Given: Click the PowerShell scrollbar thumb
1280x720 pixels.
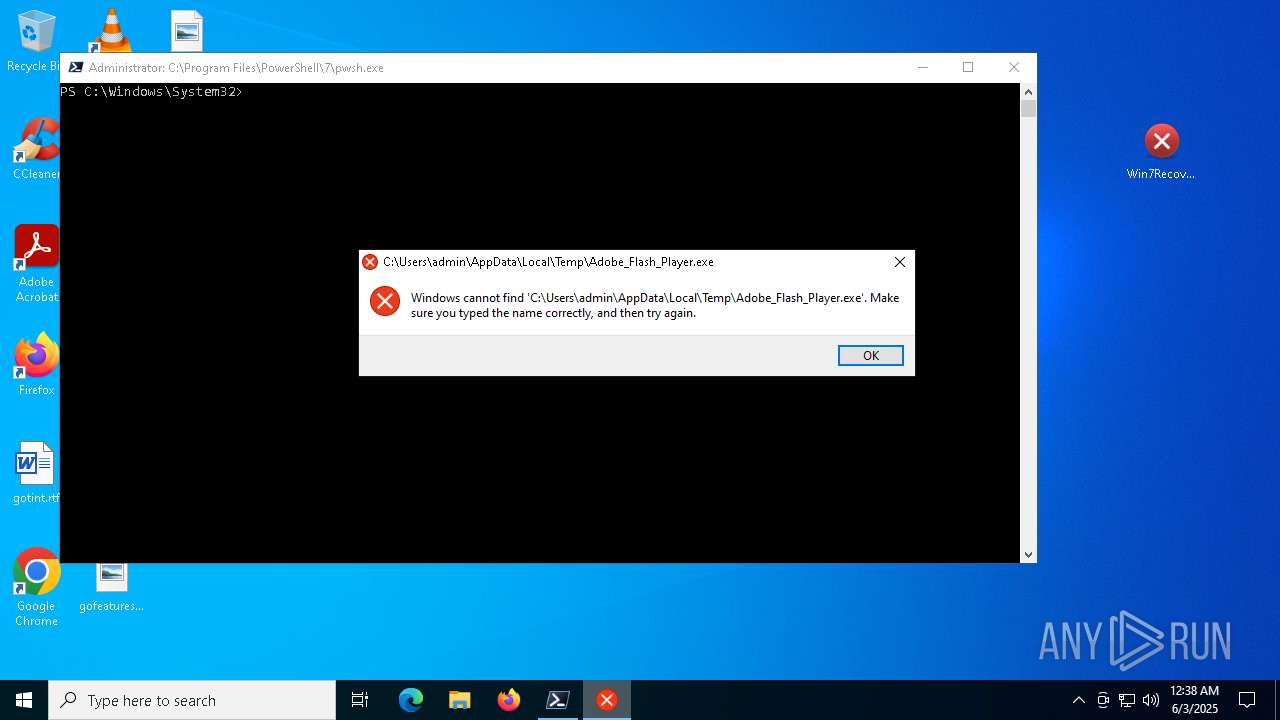Looking at the screenshot, I should pyautogui.click(x=1028, y=108).
